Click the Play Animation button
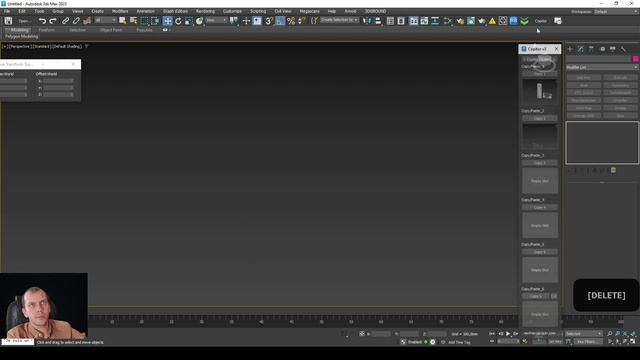This screenshot has height=360, width=640. (x=508, y=334)
